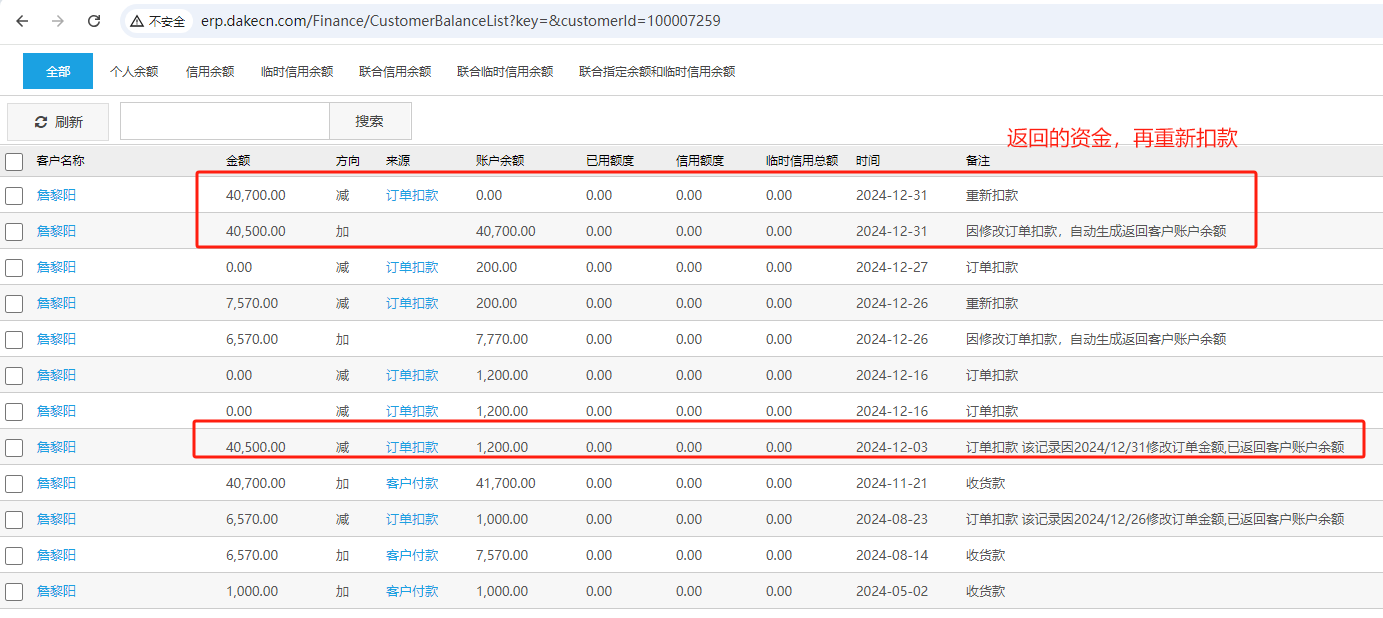The image size is (1383, 618).
Task: Click the not-secure warning icon in address bar
Action: [137, 21]
